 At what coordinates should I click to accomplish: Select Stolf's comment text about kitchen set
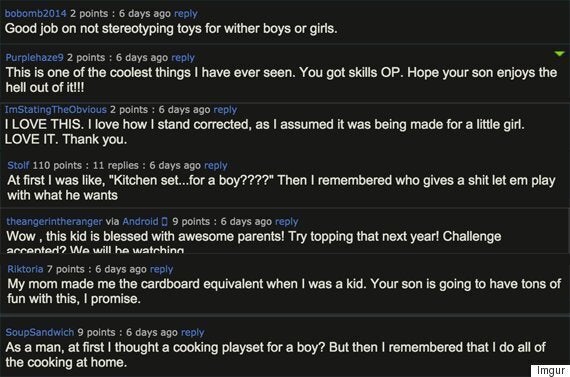click(x=281, y=188)
